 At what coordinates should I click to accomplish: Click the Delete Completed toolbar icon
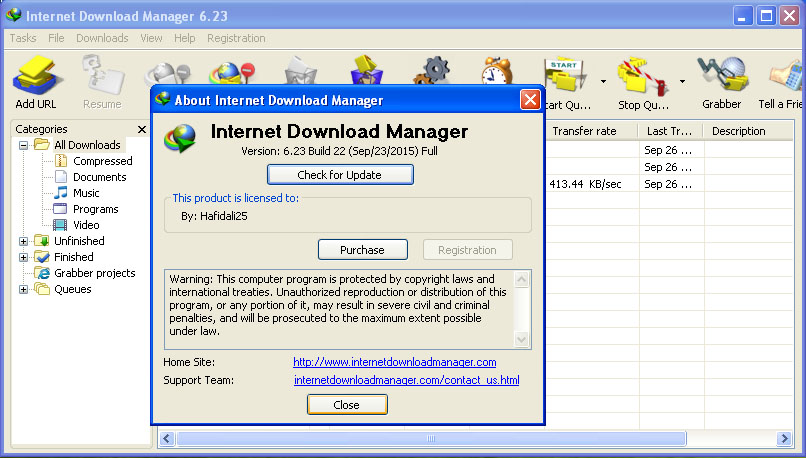(x=367, y=70)
